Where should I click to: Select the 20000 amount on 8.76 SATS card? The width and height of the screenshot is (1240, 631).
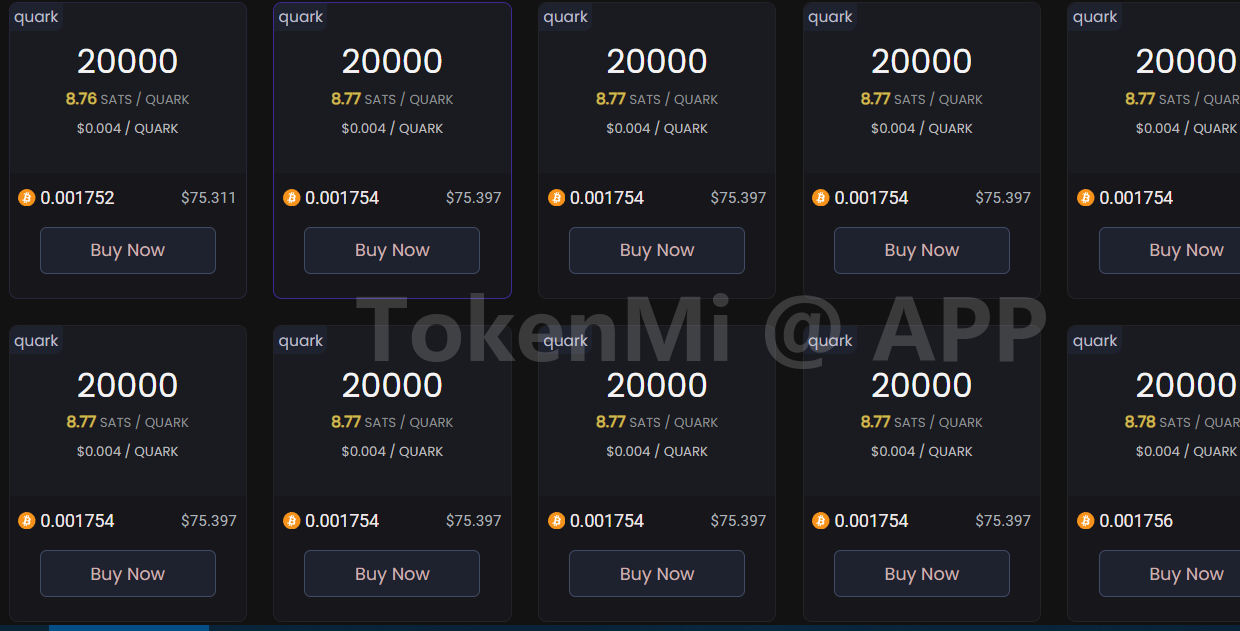point(128,61)
